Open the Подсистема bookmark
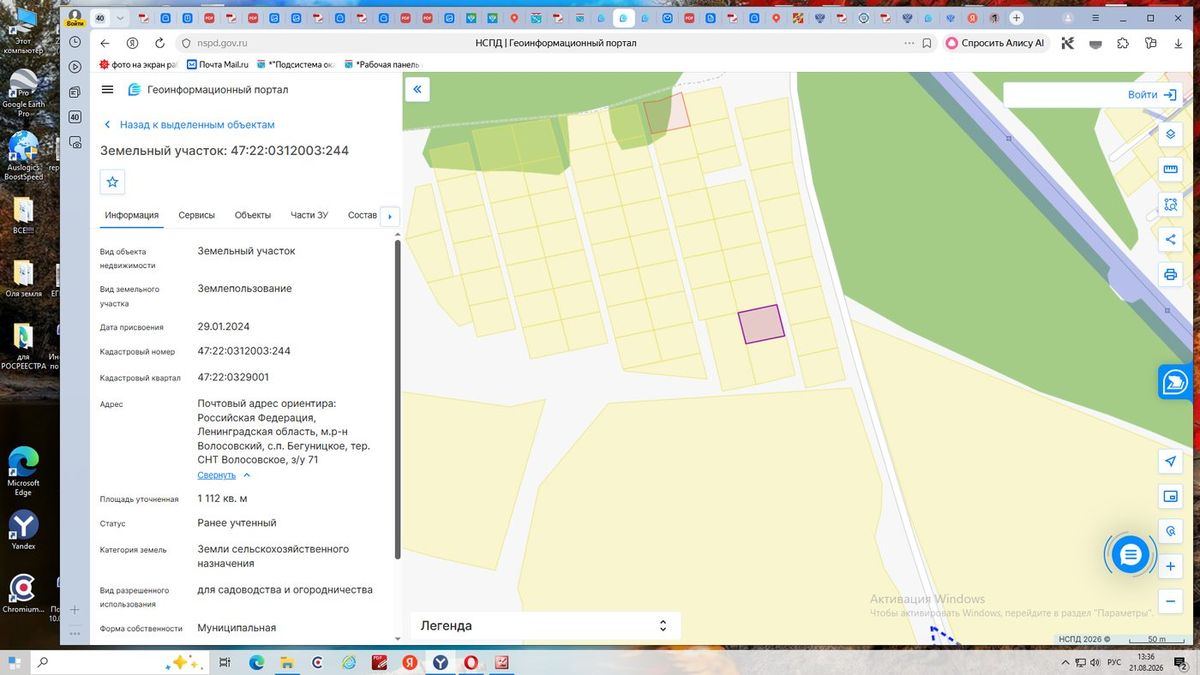 pos(296,64)
